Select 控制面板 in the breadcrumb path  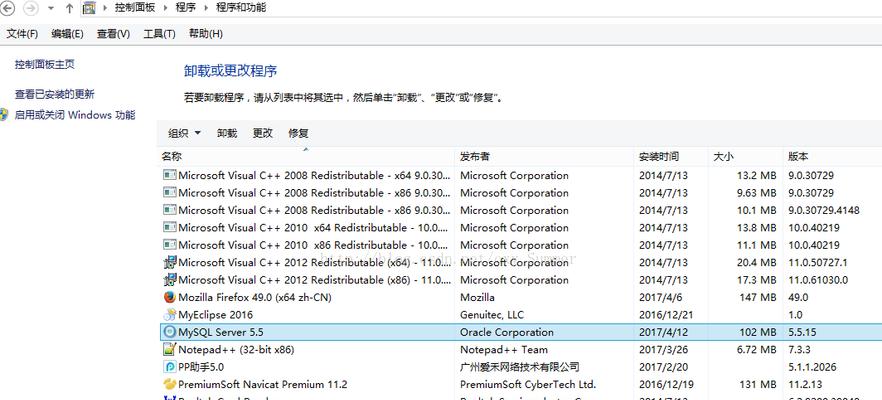point(133,8)
